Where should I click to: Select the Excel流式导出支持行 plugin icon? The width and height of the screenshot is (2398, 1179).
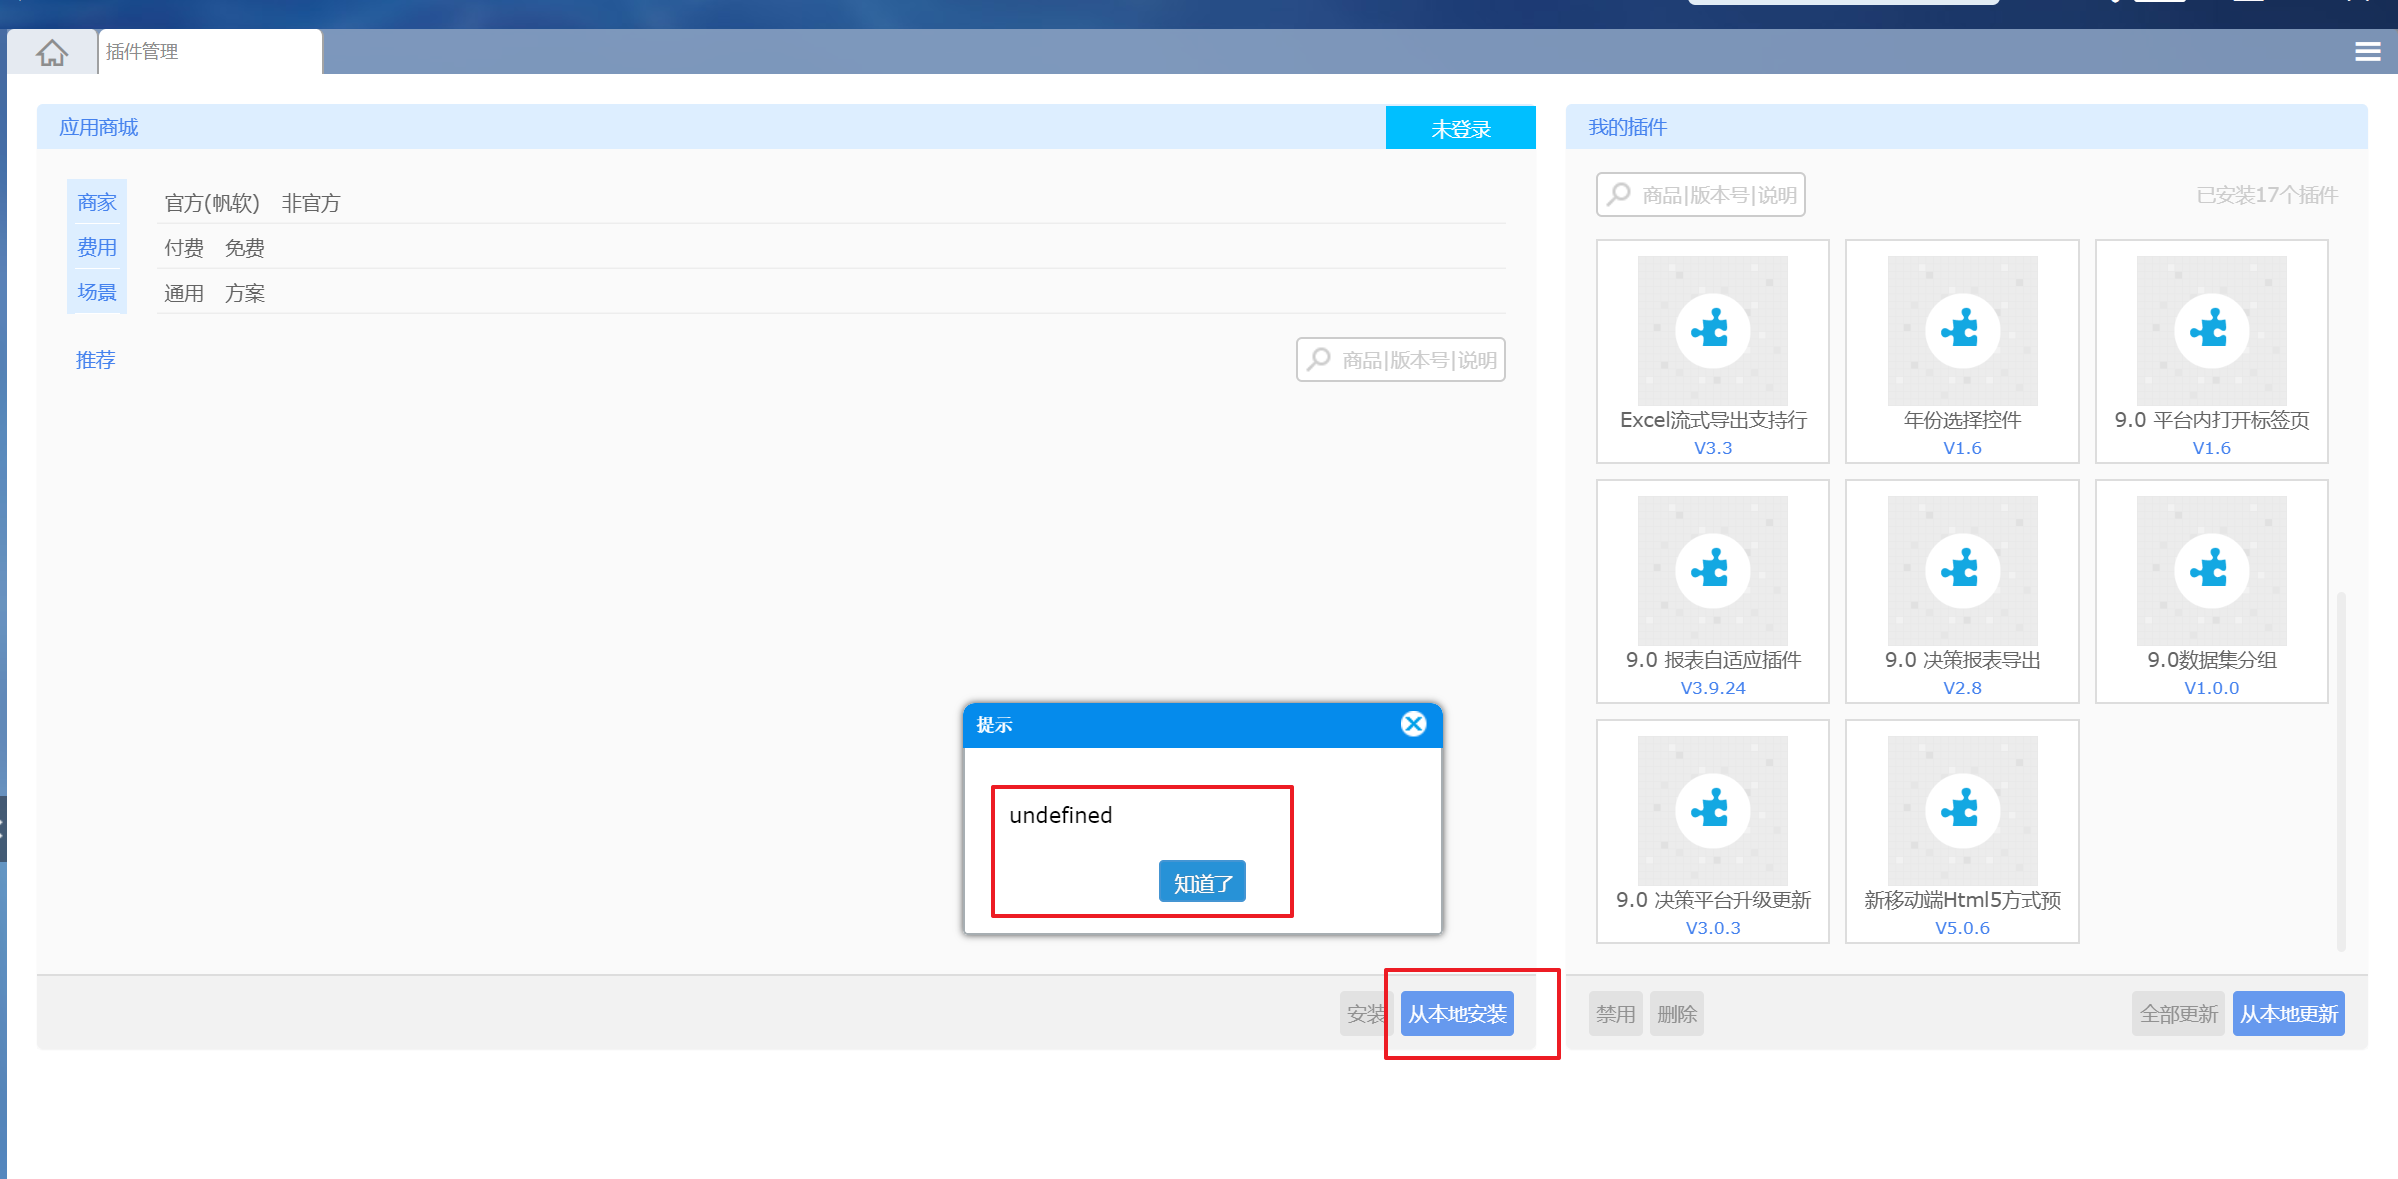(1712, 330)
